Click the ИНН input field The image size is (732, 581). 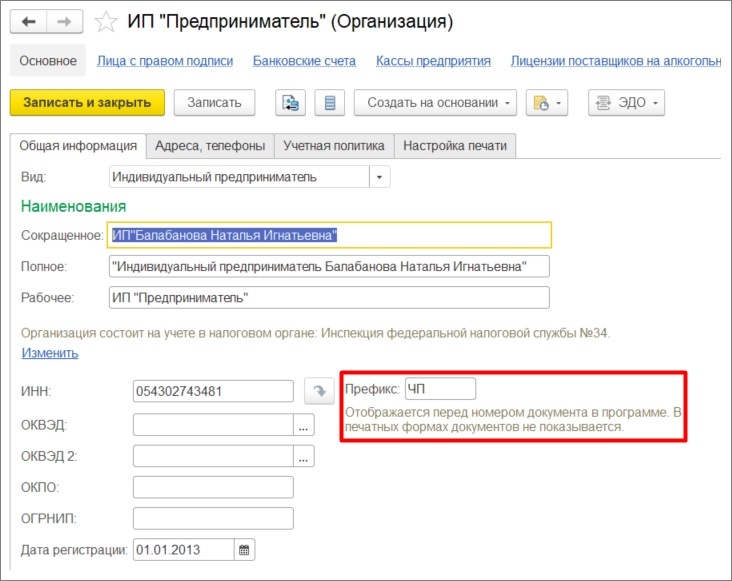[213, 391]
